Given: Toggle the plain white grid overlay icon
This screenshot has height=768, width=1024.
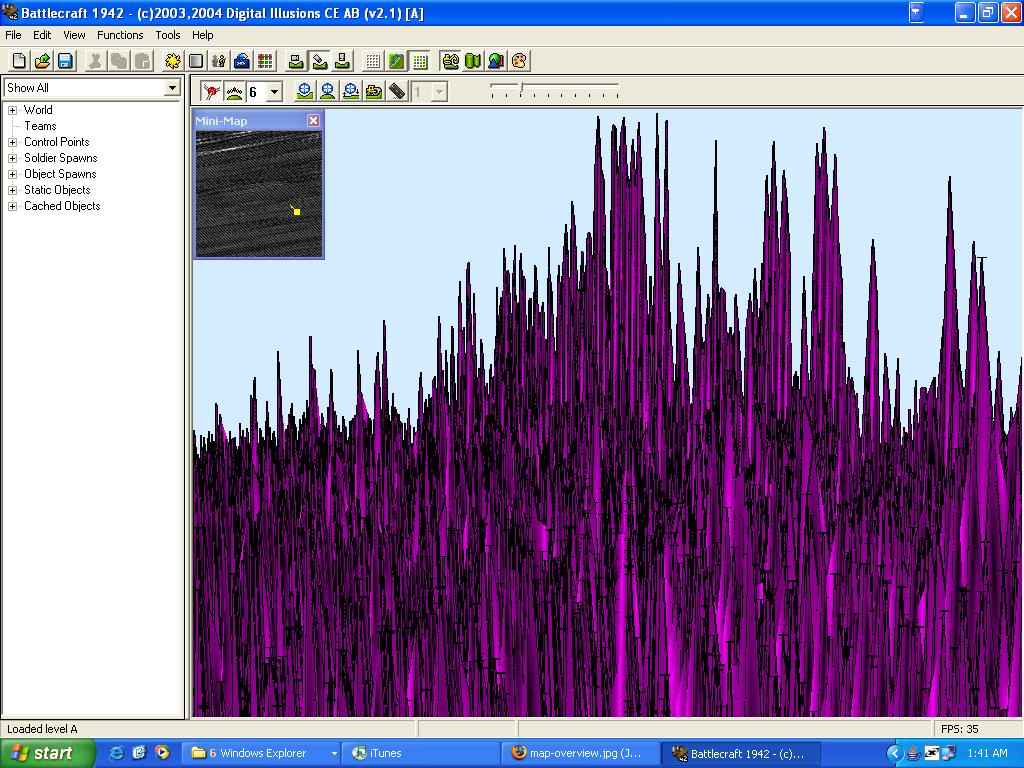Looking at the screenshot, I should (373, 61).
